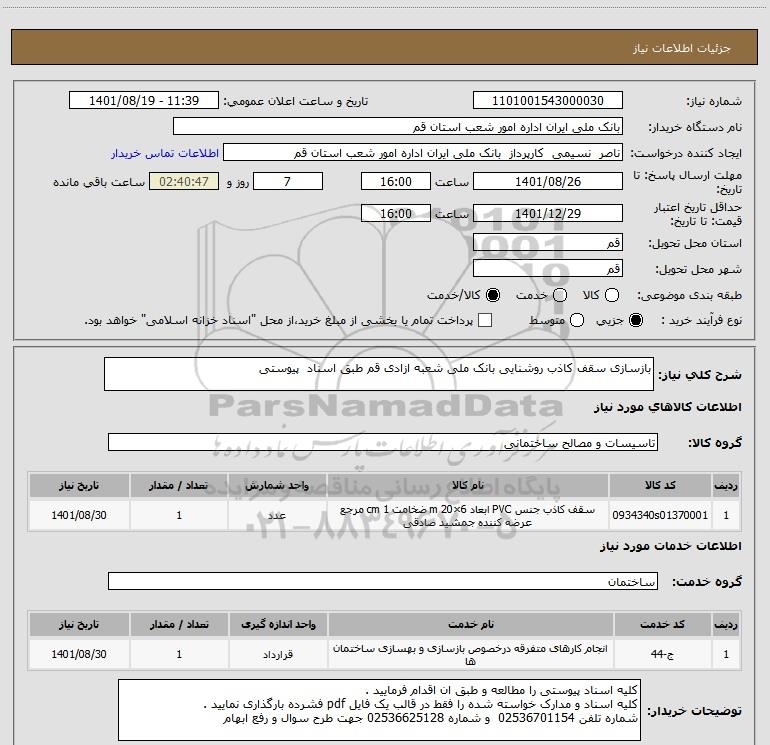Click the announcement date field 1401/08/19 - 11:39
The height and width of the screenshot is (745, 770).
(144, 101)
